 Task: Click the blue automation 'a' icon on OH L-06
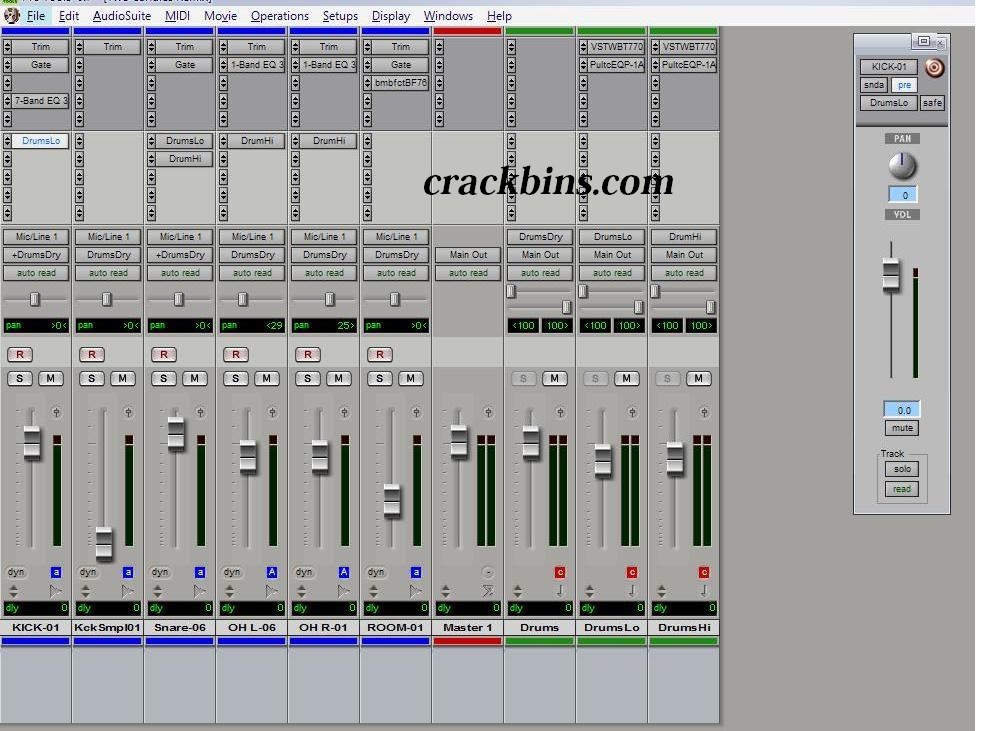click(x=271, y=572)
